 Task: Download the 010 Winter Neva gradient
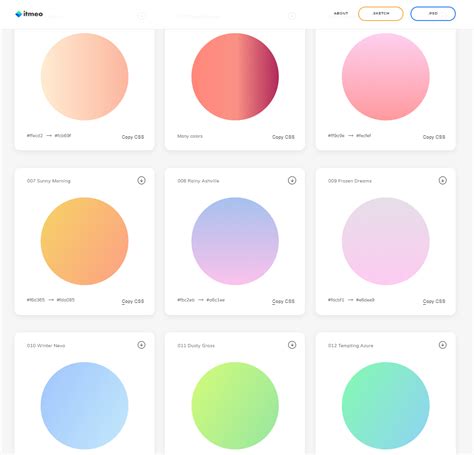pyautogui.click(x=141, y=345)
